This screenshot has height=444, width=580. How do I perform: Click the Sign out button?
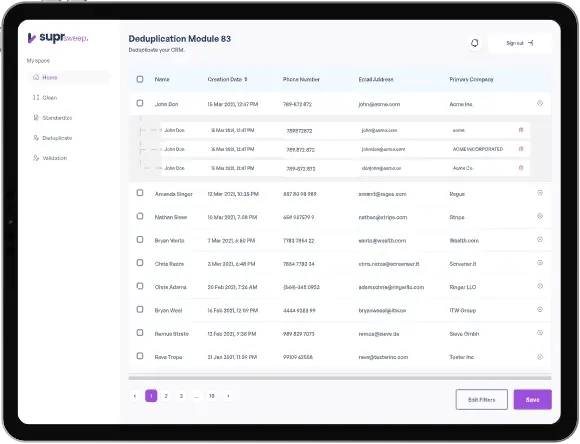pos(519,43)
